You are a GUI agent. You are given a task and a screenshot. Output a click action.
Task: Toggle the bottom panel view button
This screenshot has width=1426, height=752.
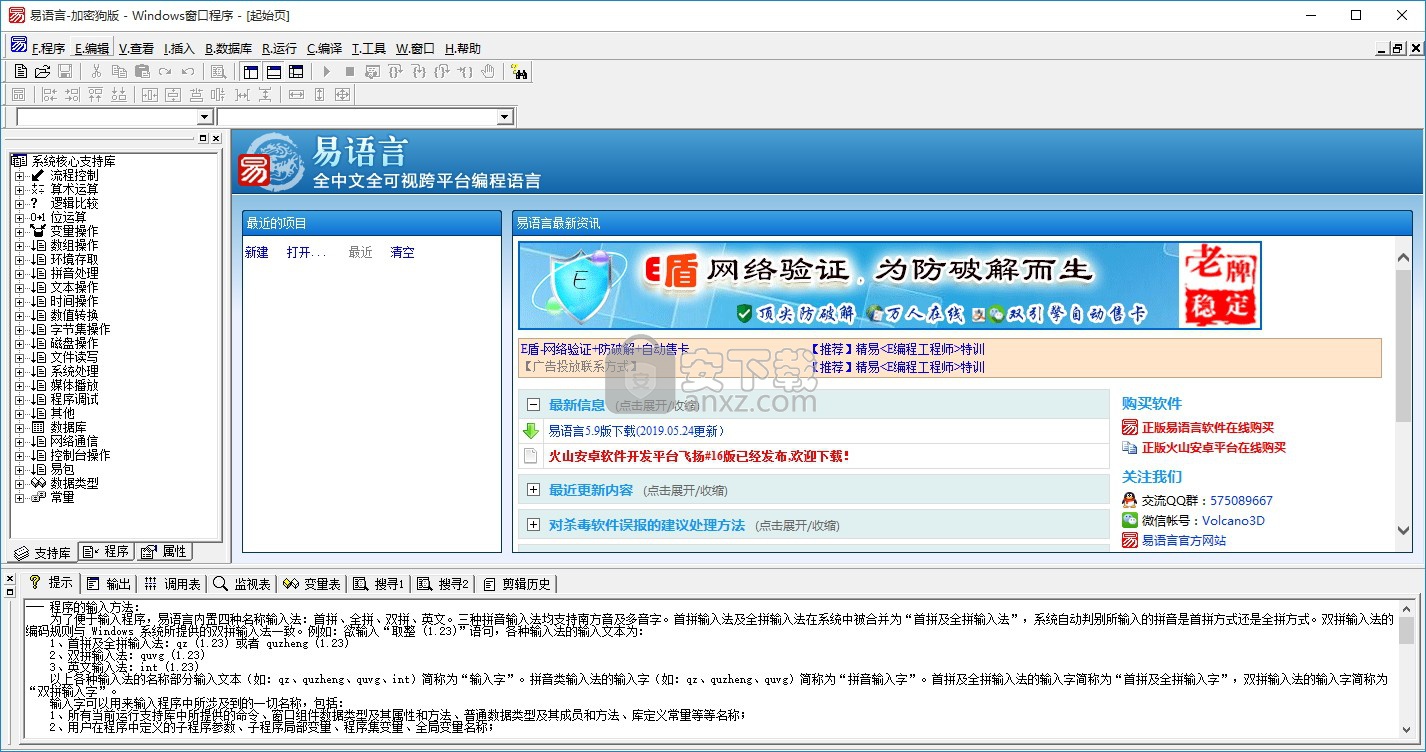[x=273, y=71]
